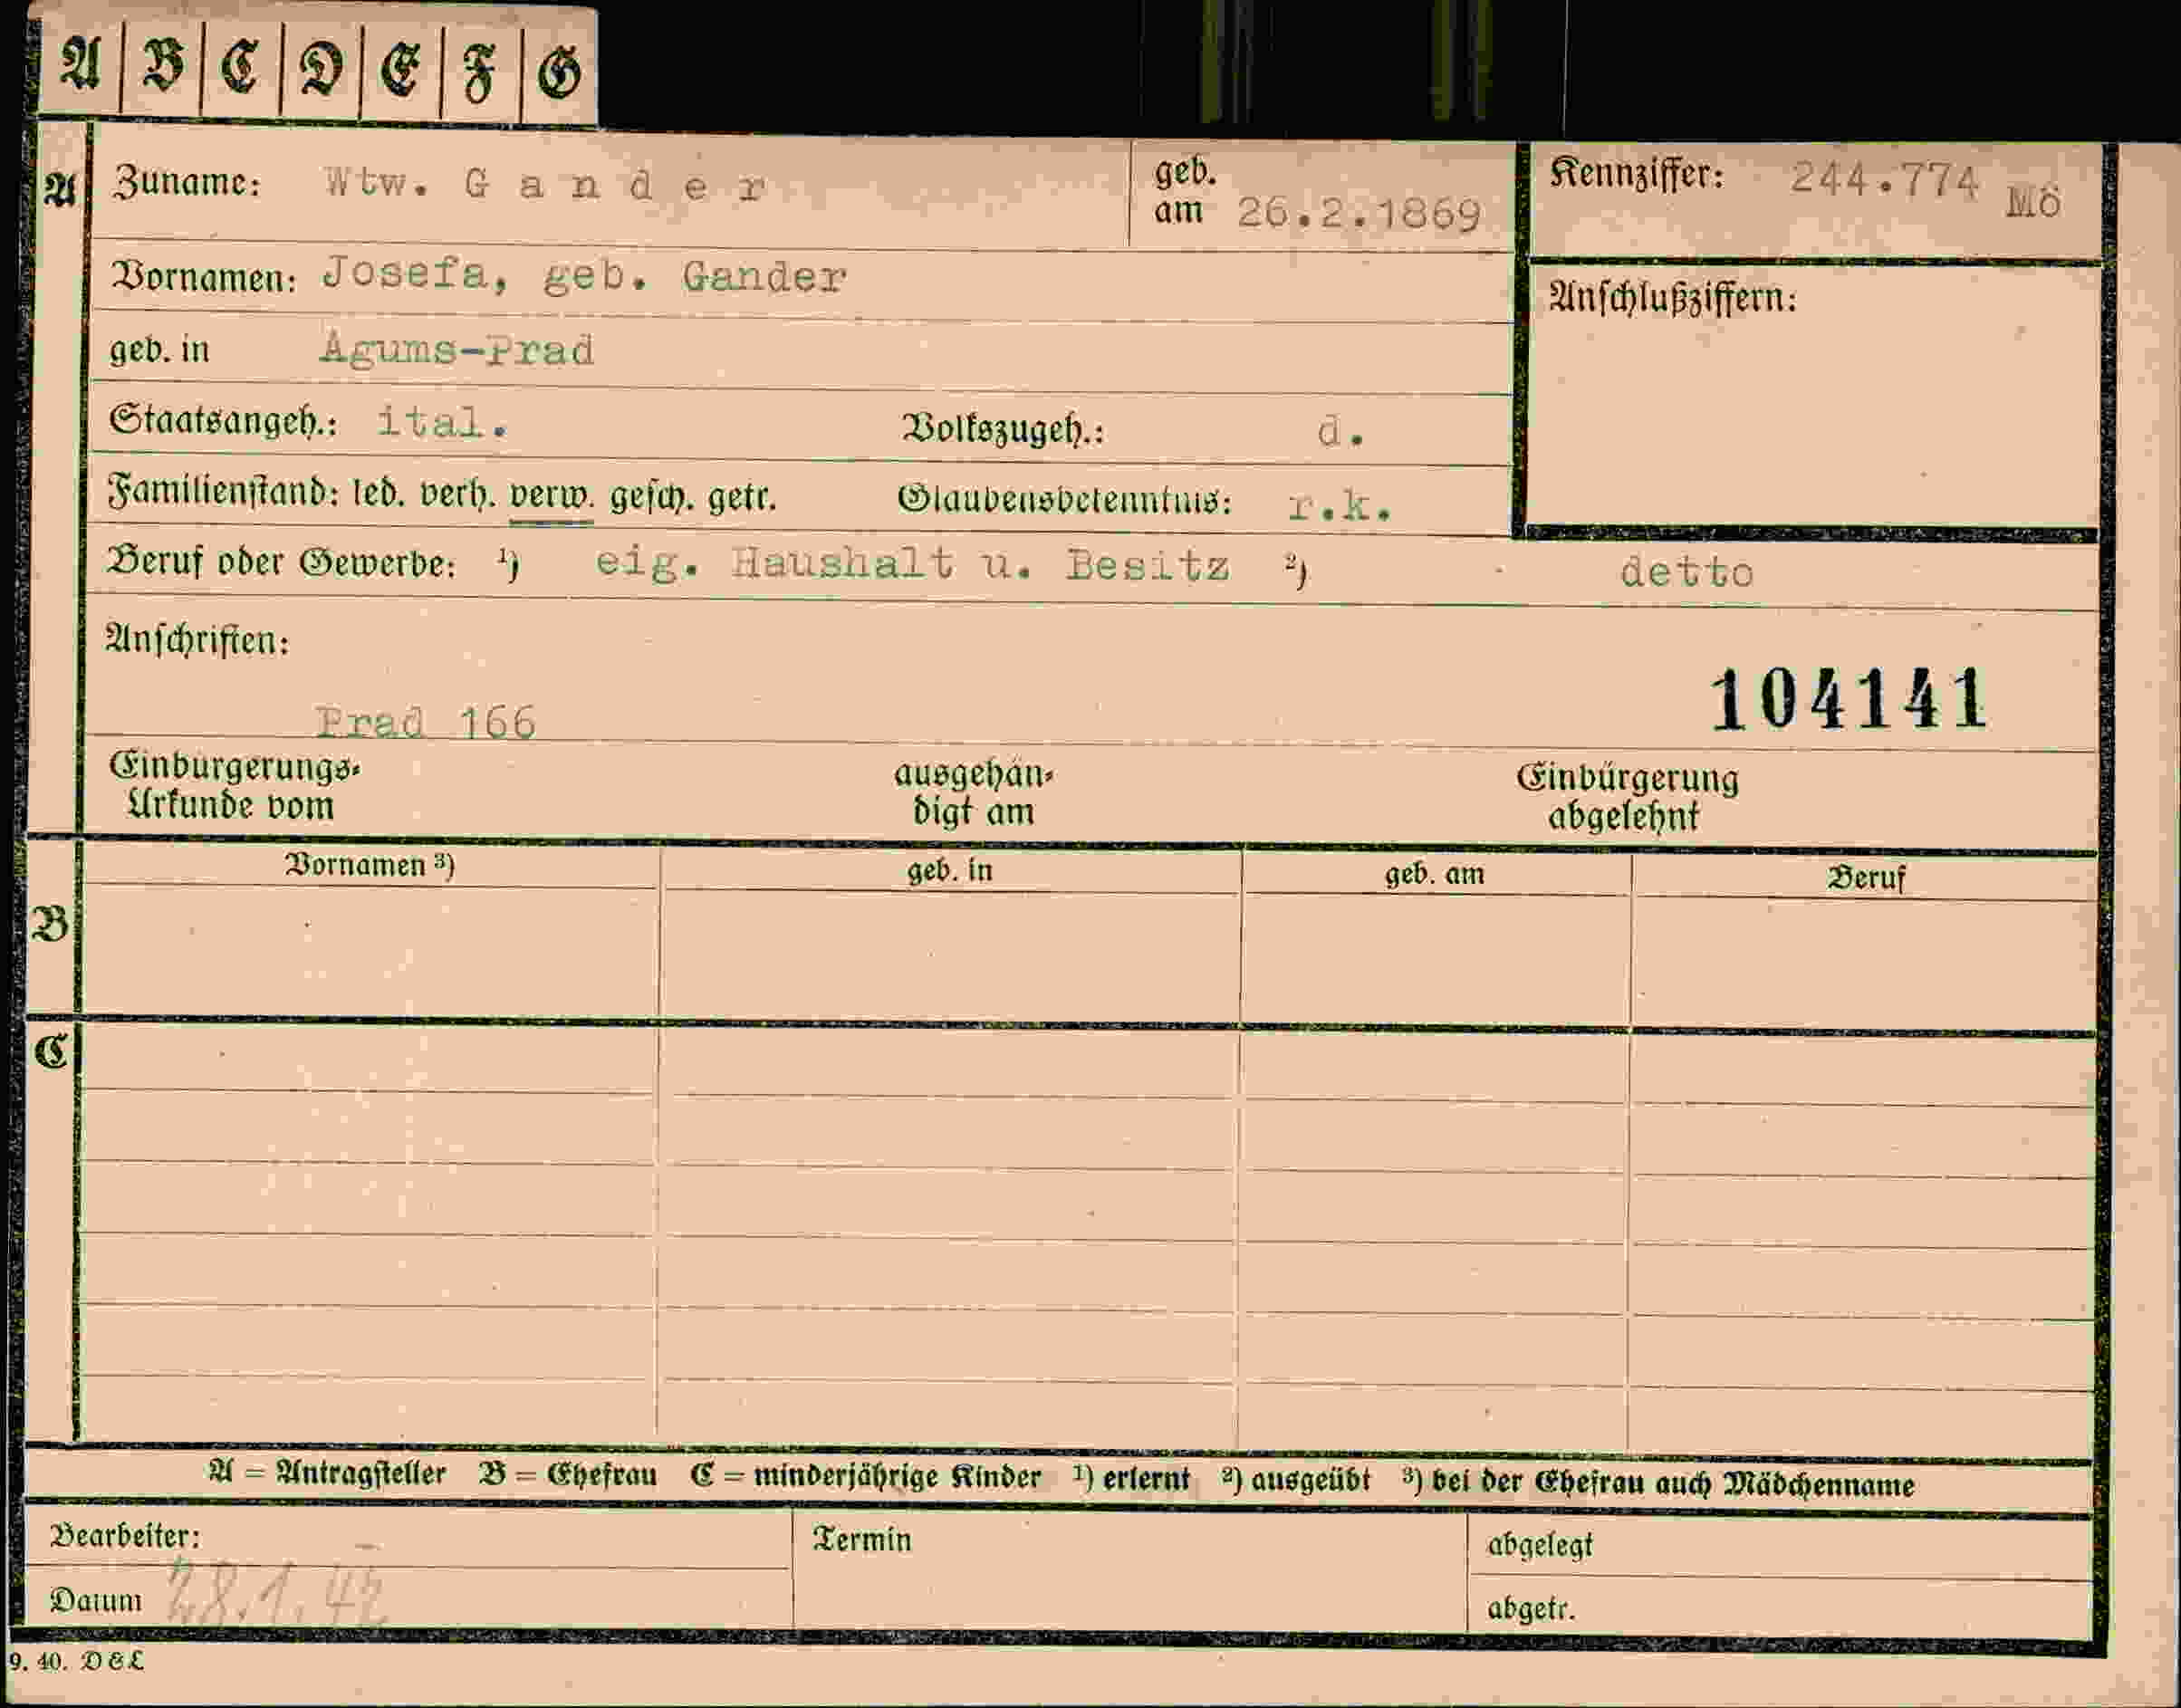Click the 'Termin' label

coord(862,1540)
